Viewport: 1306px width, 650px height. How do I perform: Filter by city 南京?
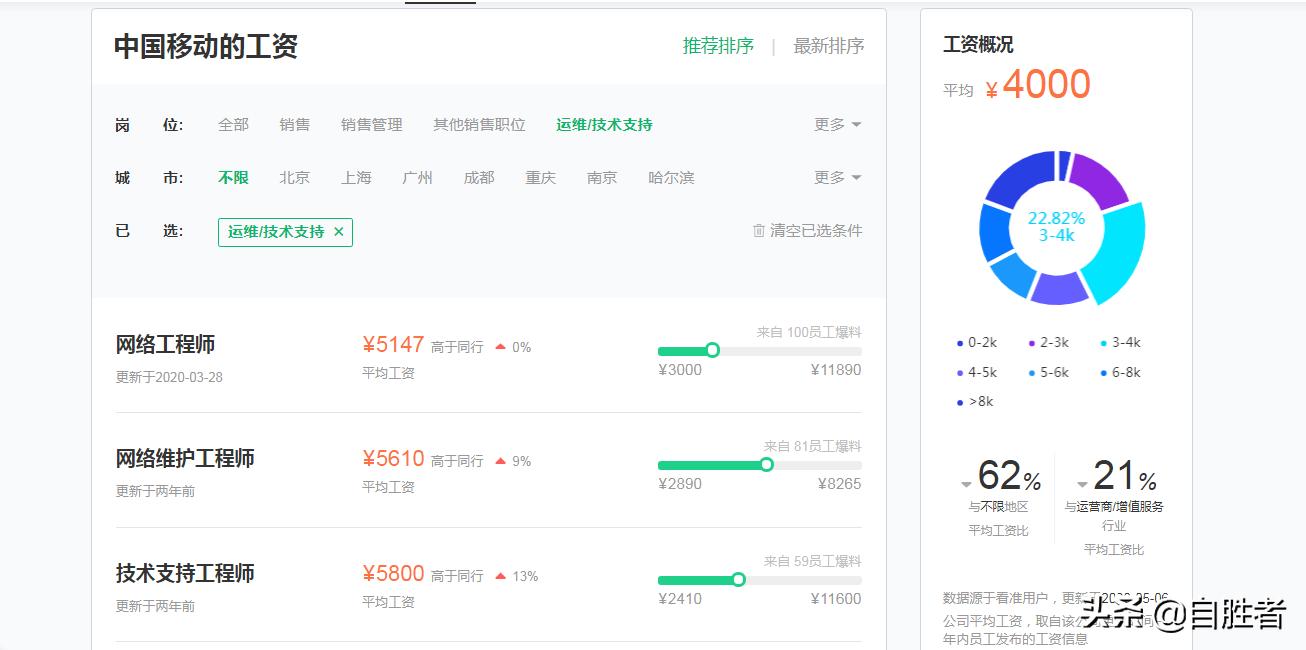[602, 178]
